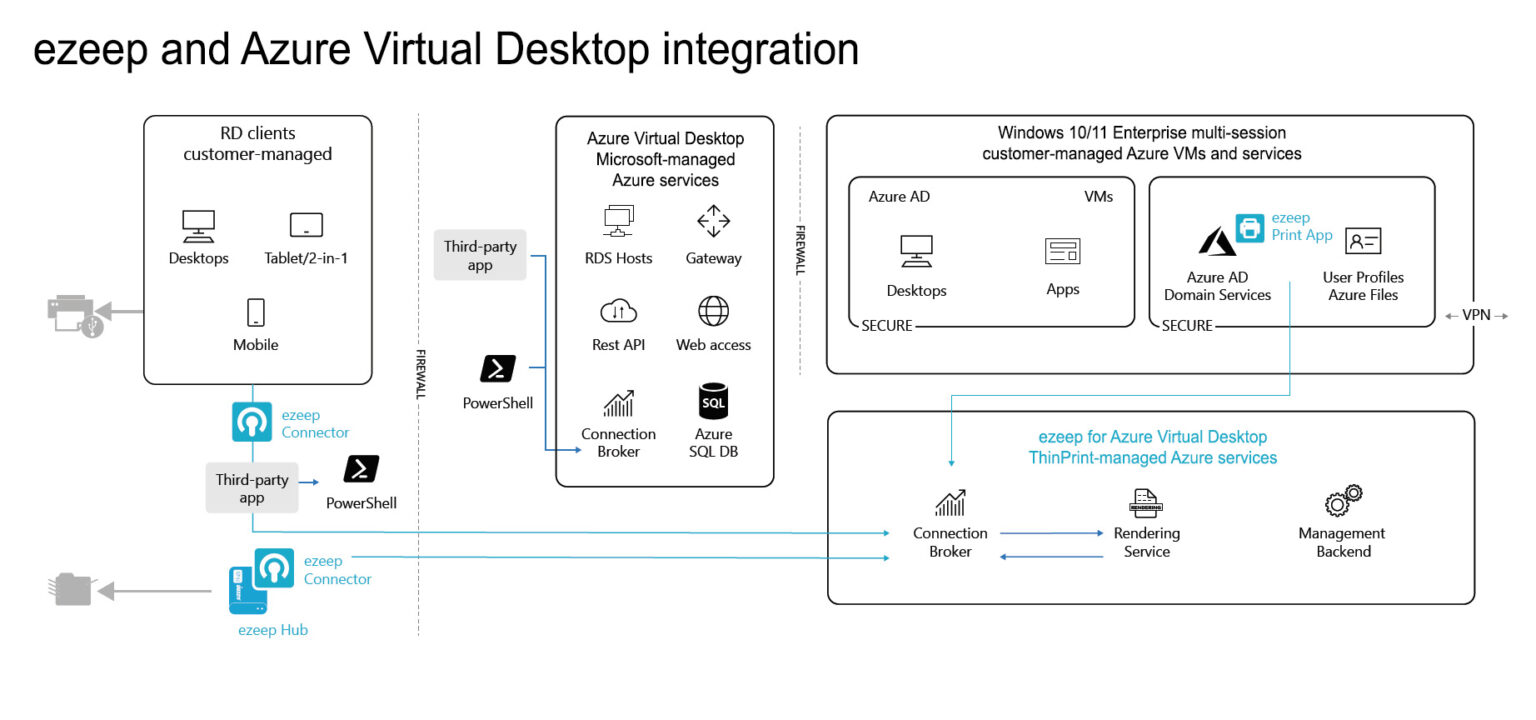Click the ezeep Print App printer icon
Image resolution: width=1536 pixels, height=720 pixels.
coord(1250,228)
